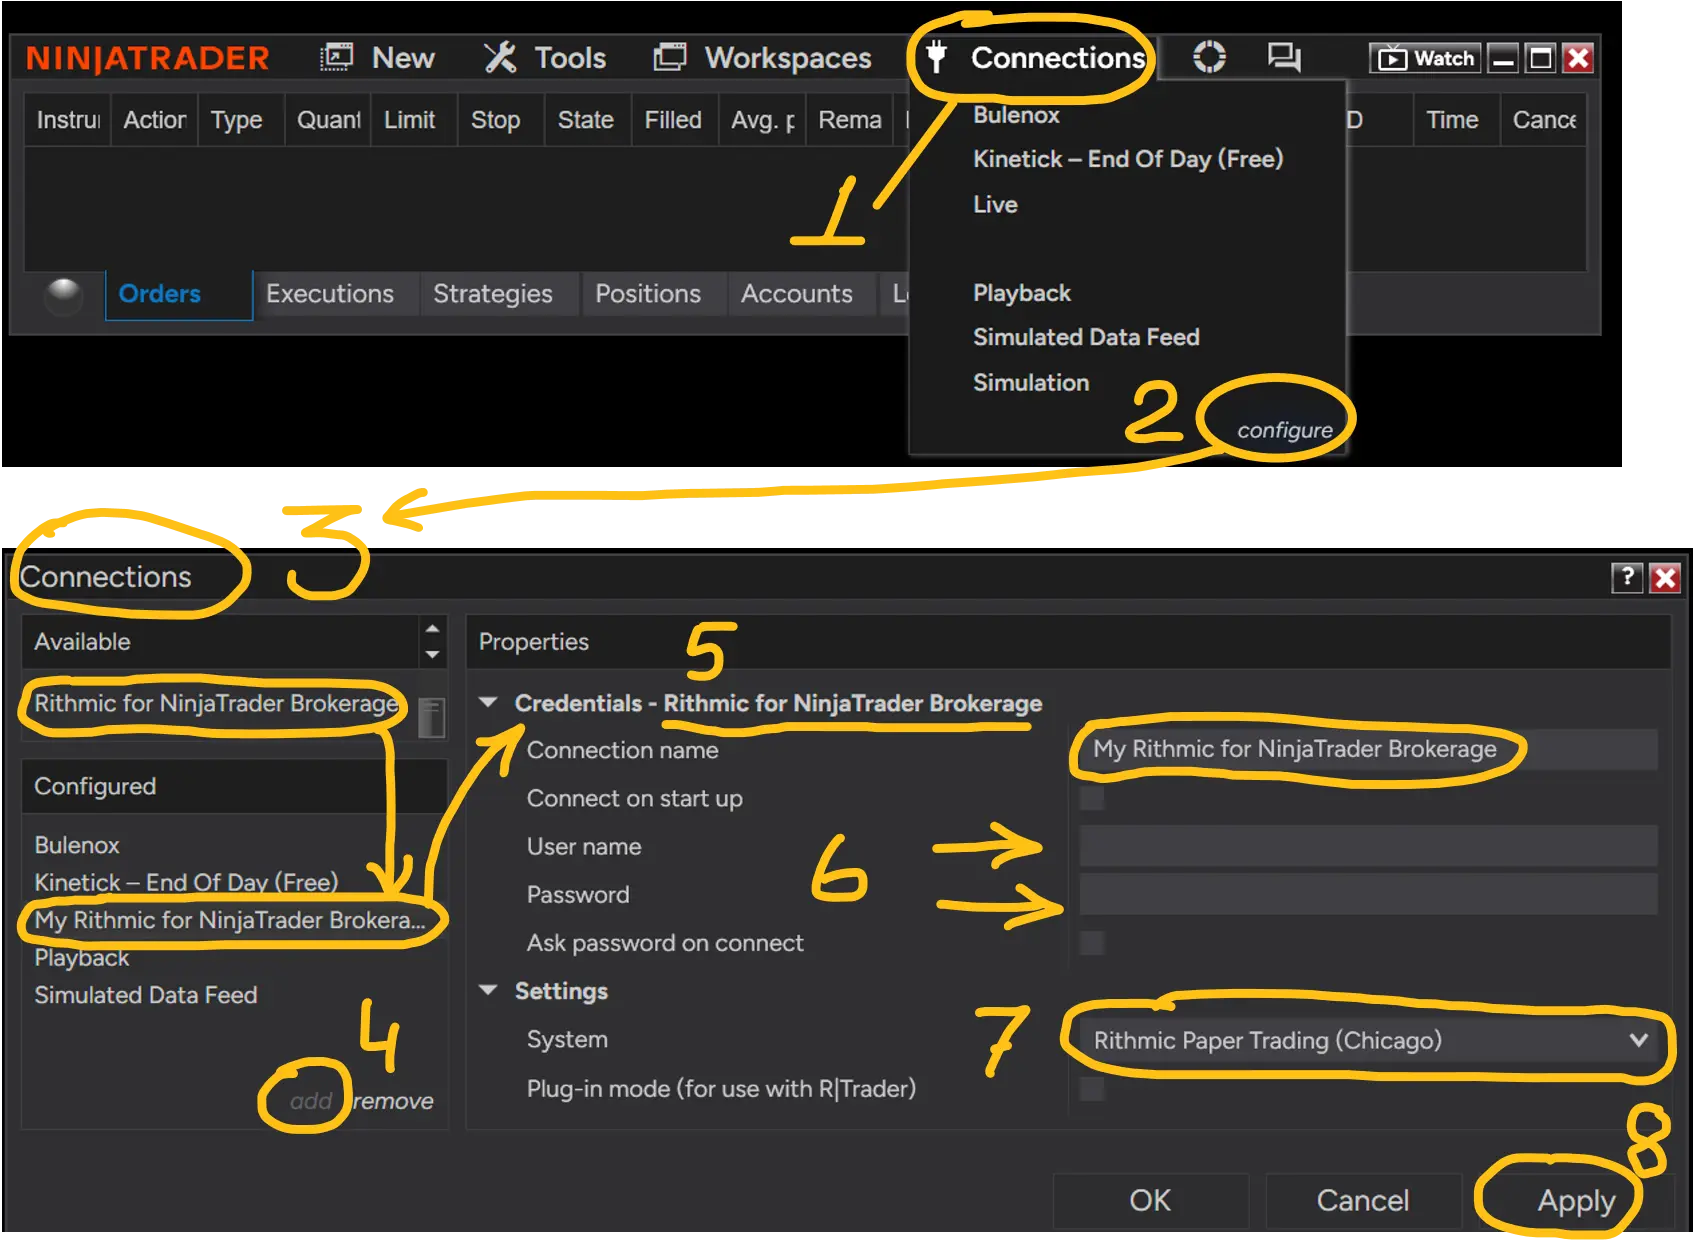Select Bulenox connection from menu
The height and width of the screenshot is (1250, 1693).
tap(1016, 115)
